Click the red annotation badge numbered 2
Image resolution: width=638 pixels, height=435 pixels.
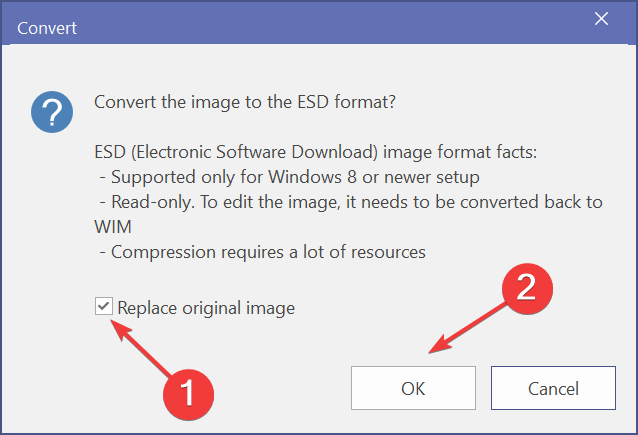529,290
